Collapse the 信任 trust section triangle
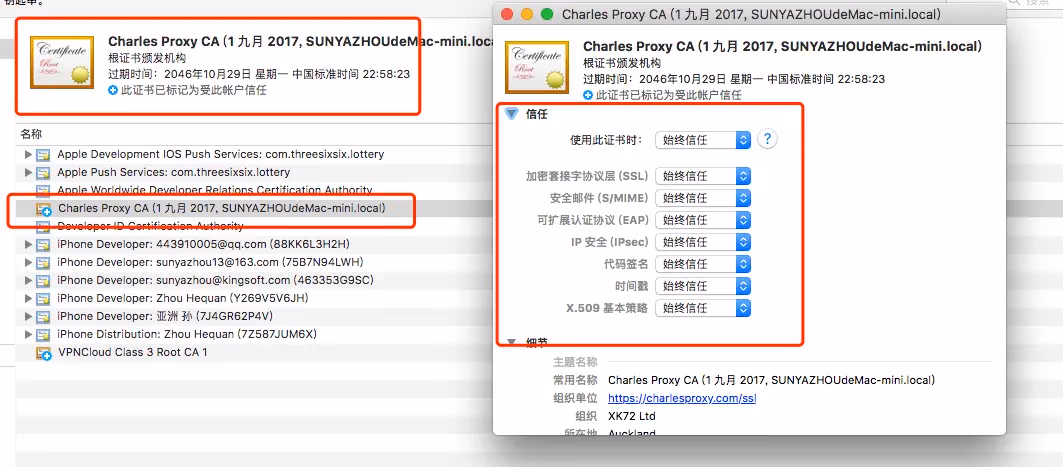The height and width of the screenshot is (467, 1063). click(x=512, y=114)
